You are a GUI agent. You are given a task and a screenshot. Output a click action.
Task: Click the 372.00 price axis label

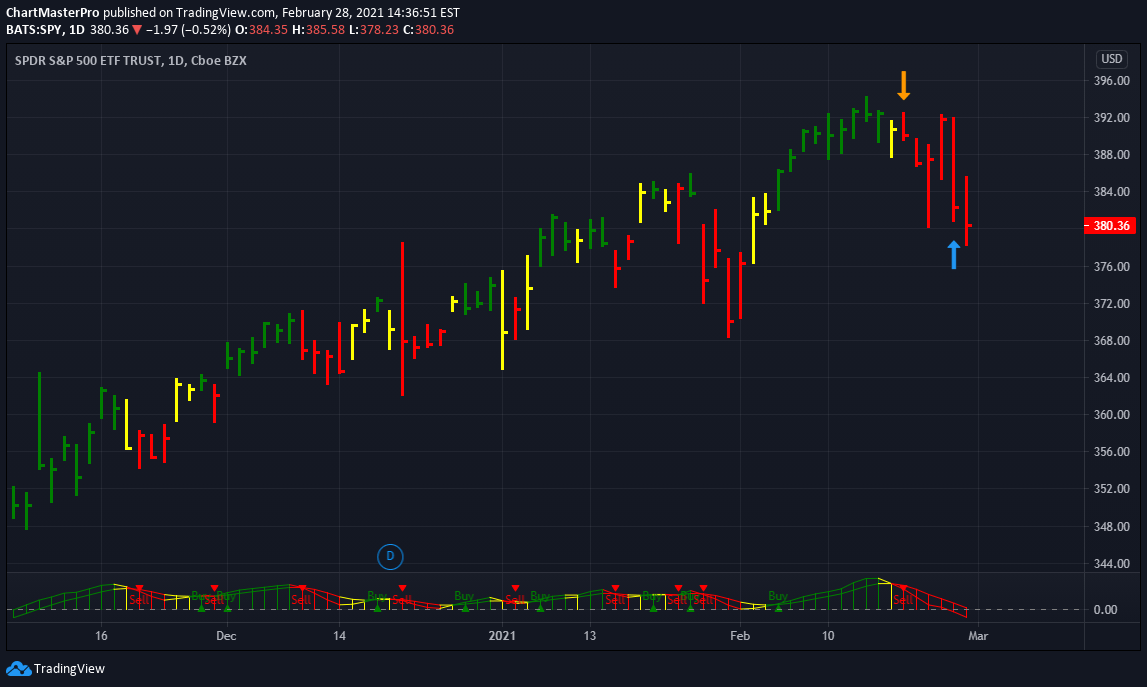click(x=1111, y=304)
